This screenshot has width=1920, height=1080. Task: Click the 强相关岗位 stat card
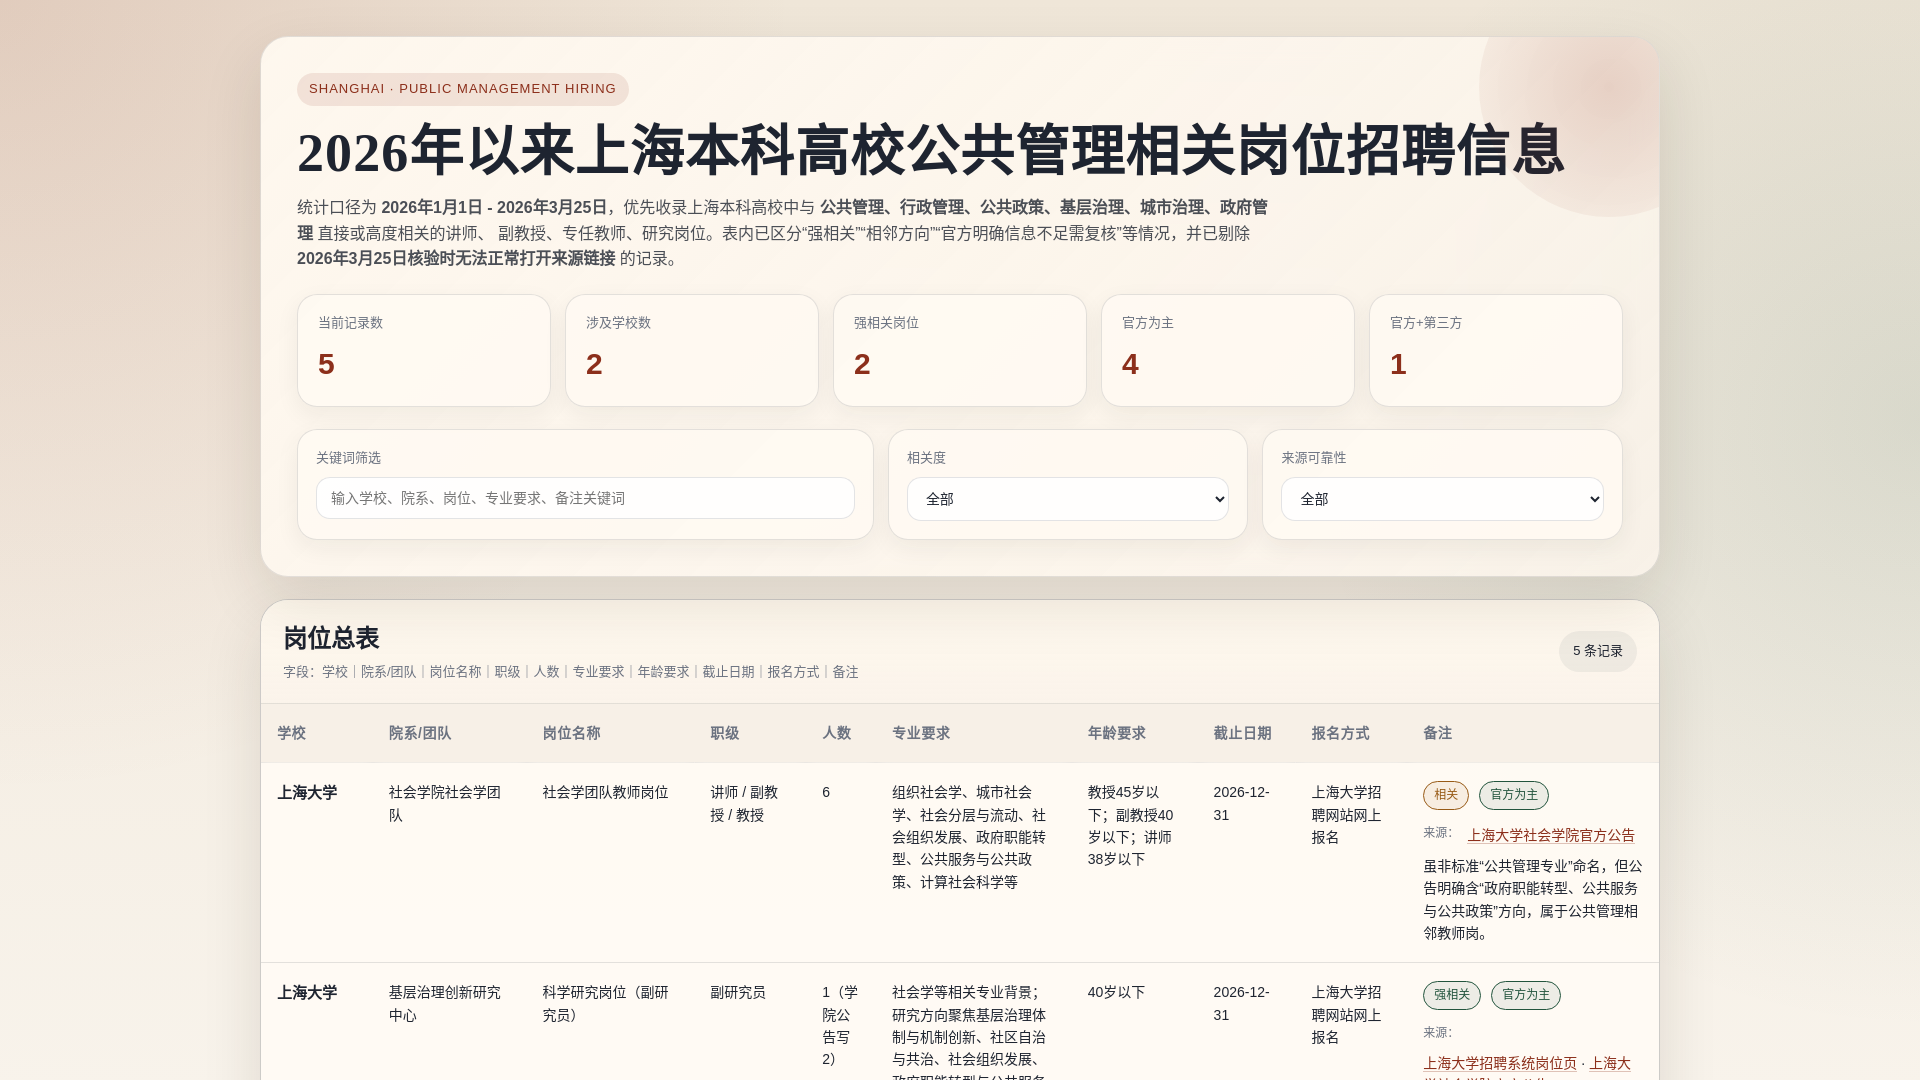[x=960, y=350]
